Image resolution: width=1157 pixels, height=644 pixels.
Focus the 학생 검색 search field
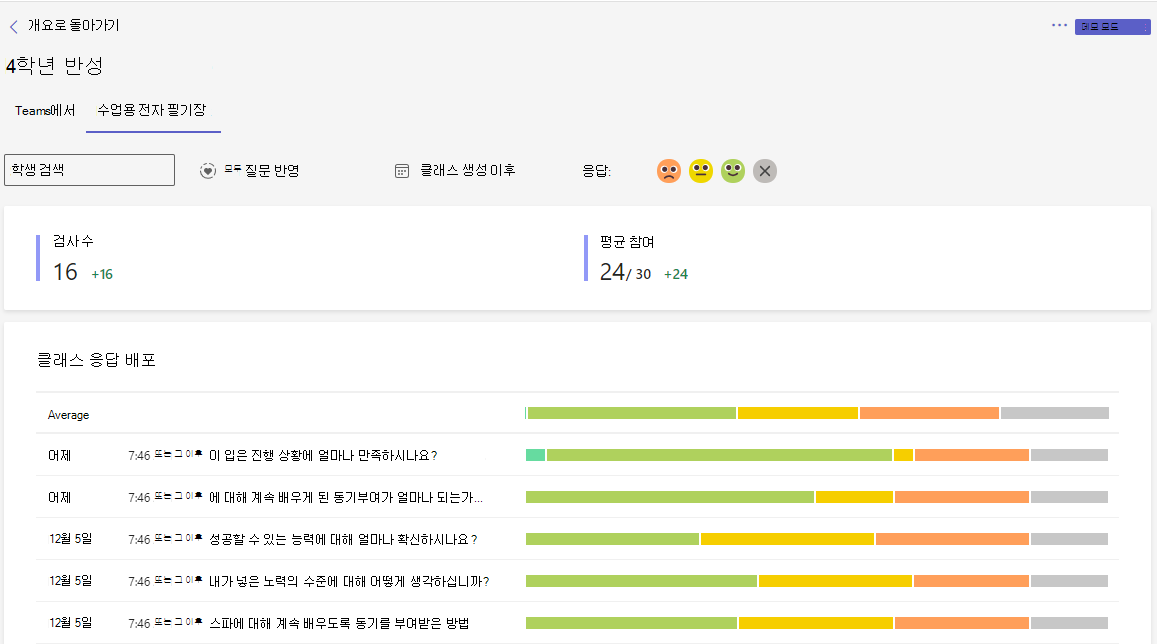point(89,170)
